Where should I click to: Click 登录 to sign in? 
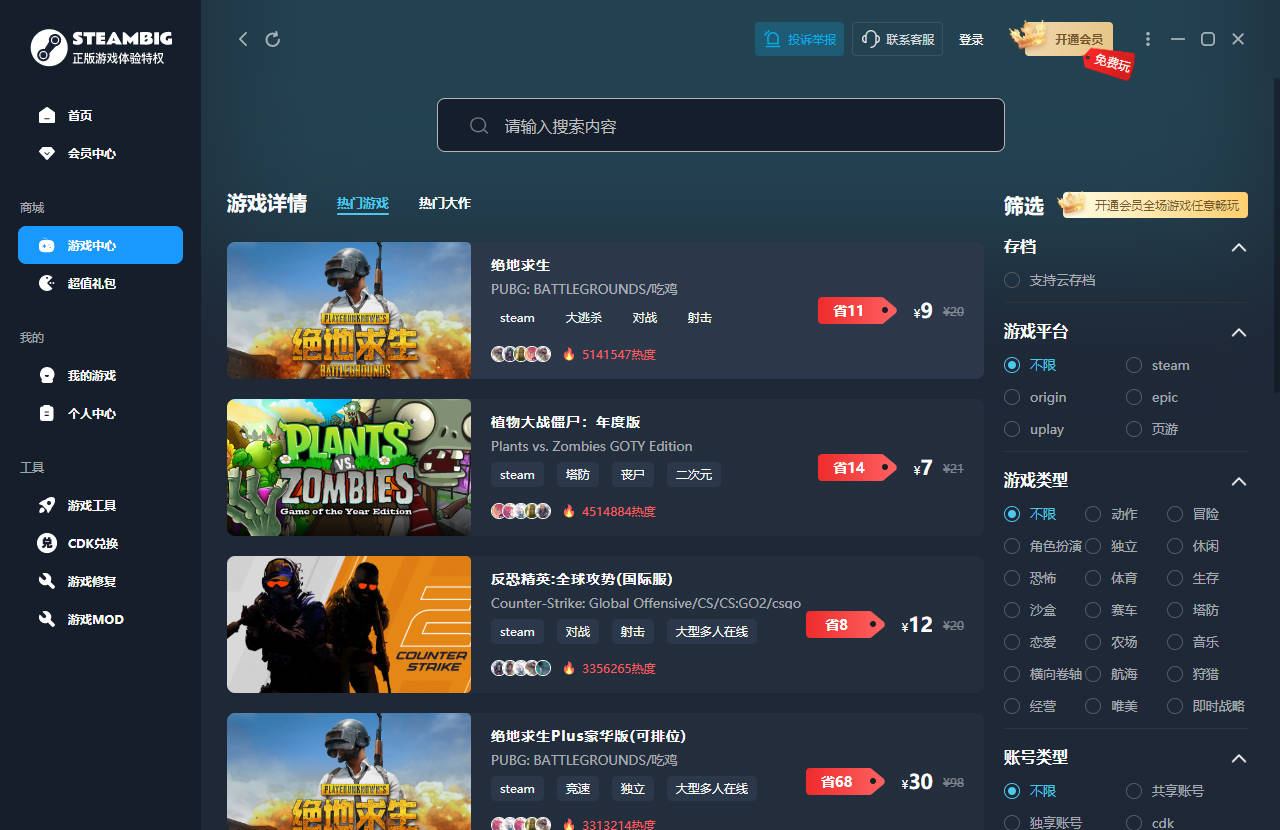[x=971, y=40]
